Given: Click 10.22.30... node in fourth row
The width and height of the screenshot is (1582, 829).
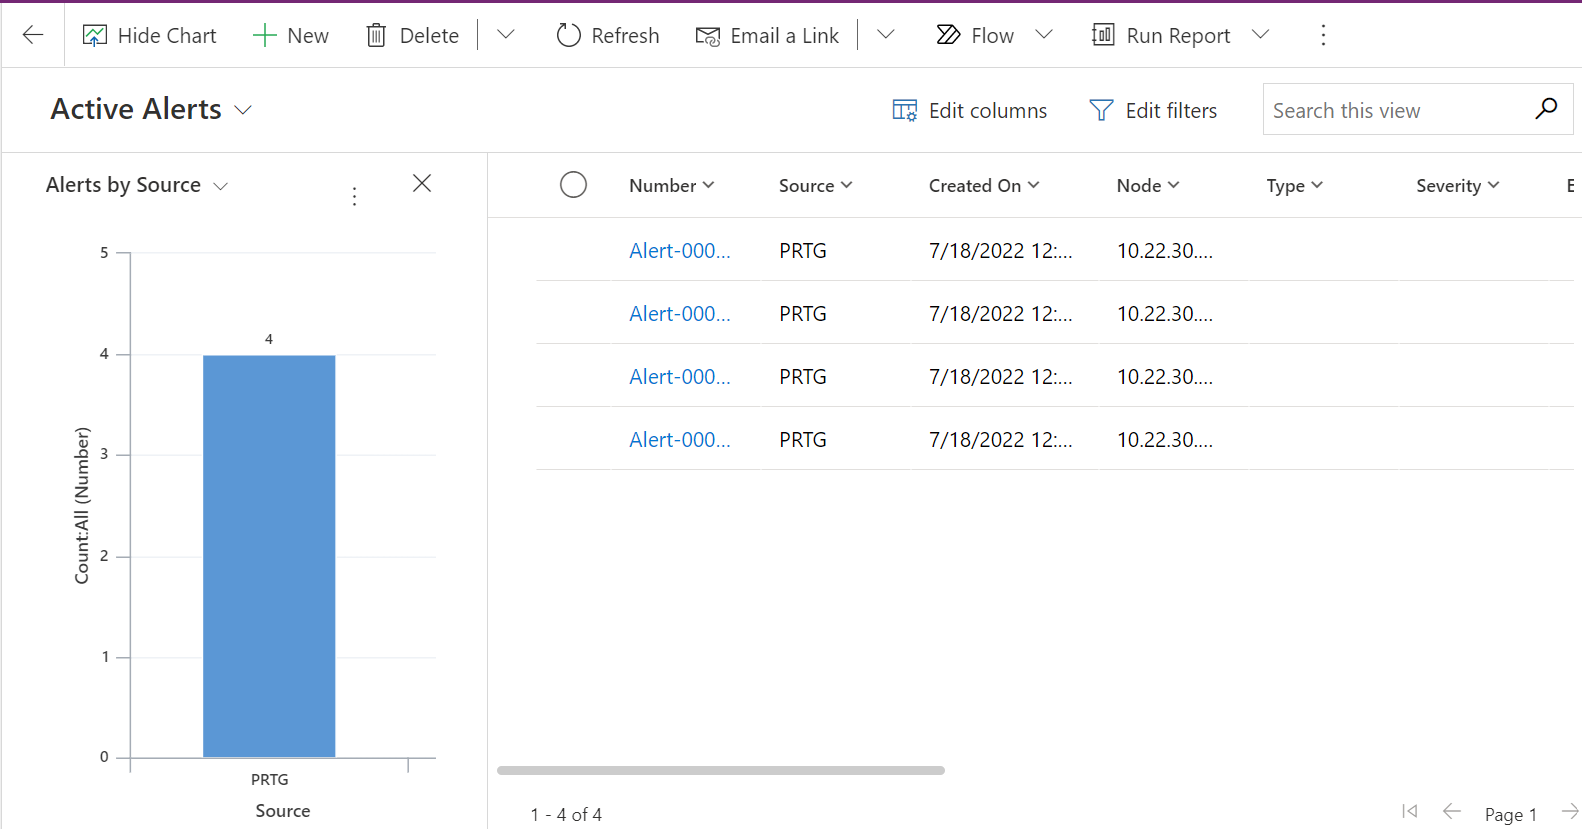Looking at the screenshot, I should point(1165,440).
